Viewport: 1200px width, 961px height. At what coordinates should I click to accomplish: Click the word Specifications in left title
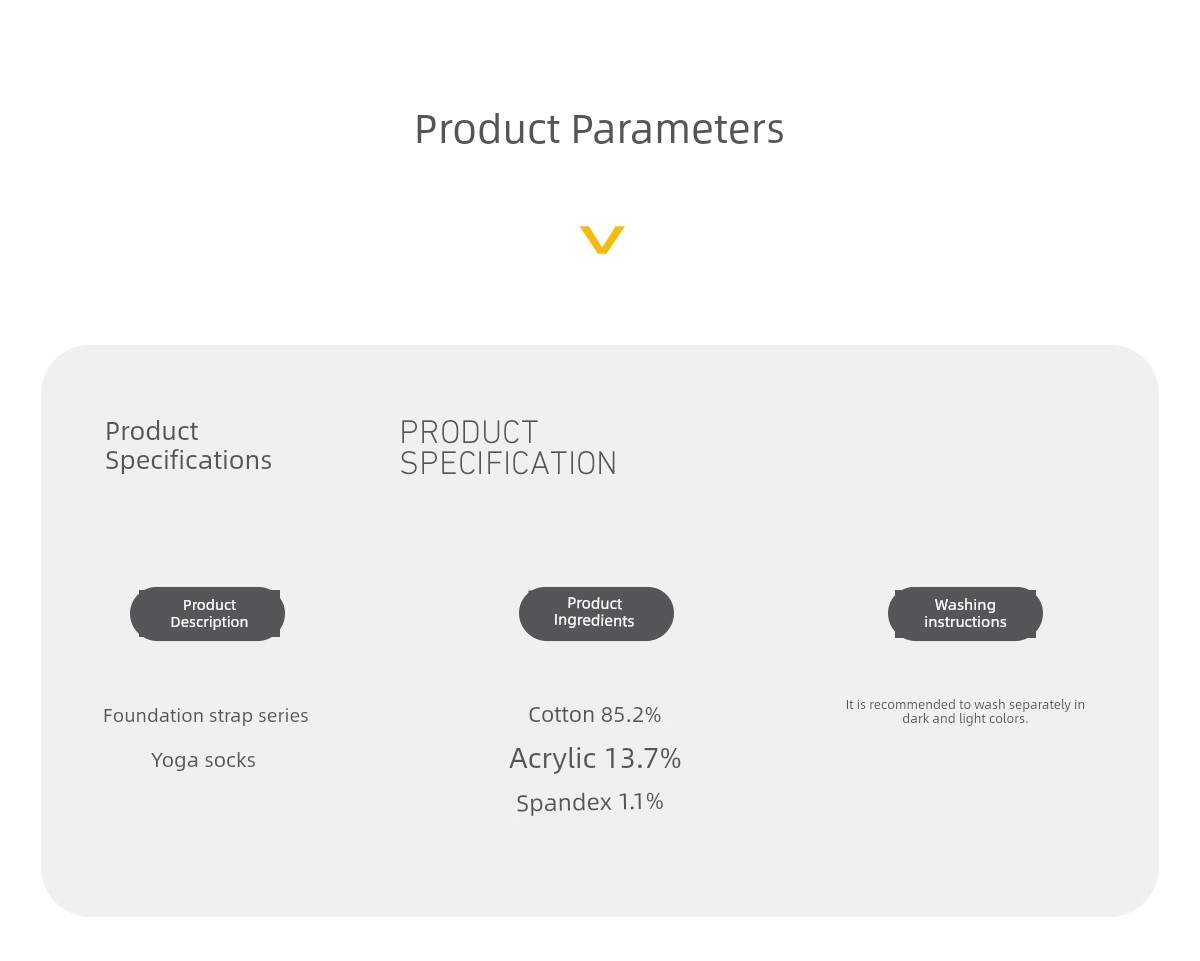pos(188,460)
